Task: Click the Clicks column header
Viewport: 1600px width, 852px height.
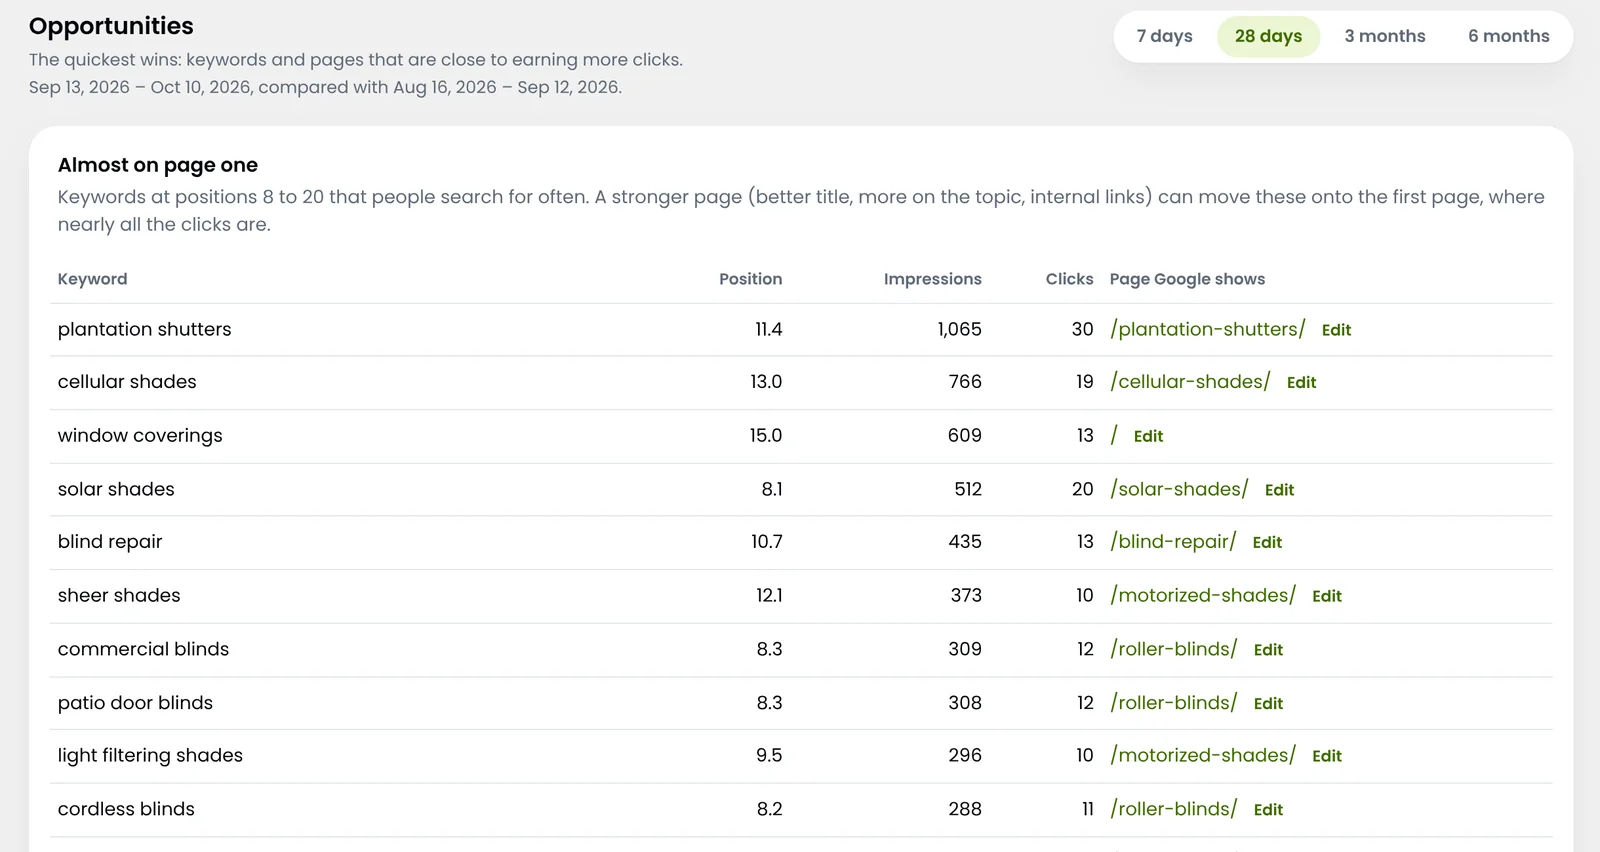Action: [x=1069, y=279]
